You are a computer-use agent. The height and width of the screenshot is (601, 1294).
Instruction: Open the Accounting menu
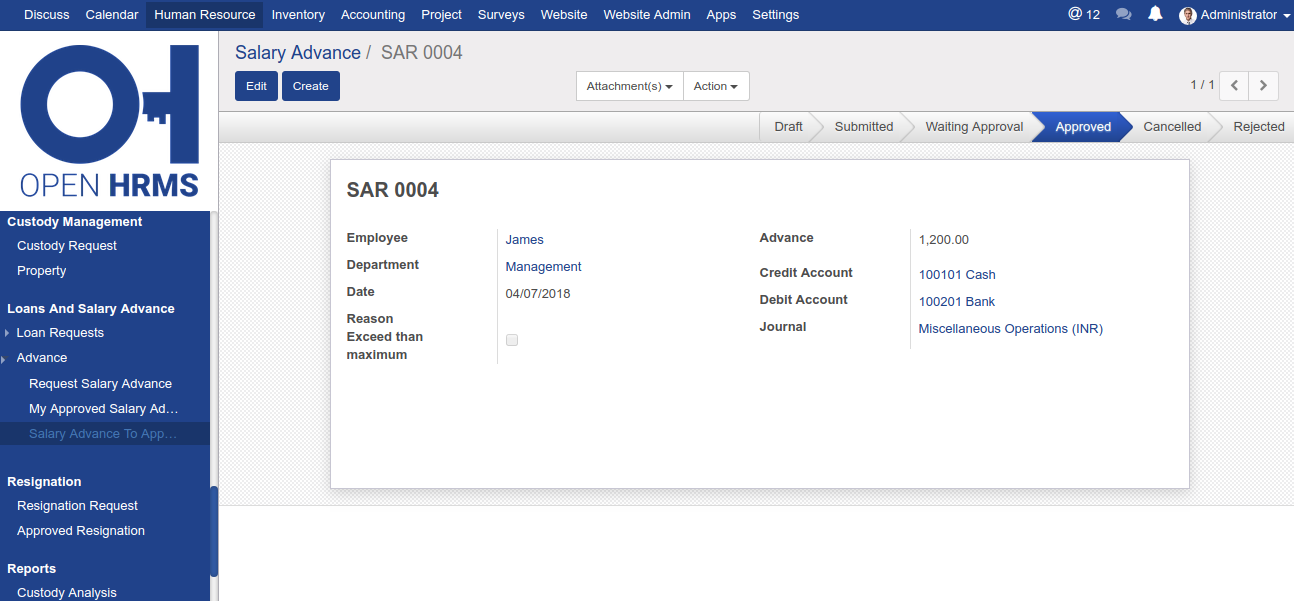[372, 15]
